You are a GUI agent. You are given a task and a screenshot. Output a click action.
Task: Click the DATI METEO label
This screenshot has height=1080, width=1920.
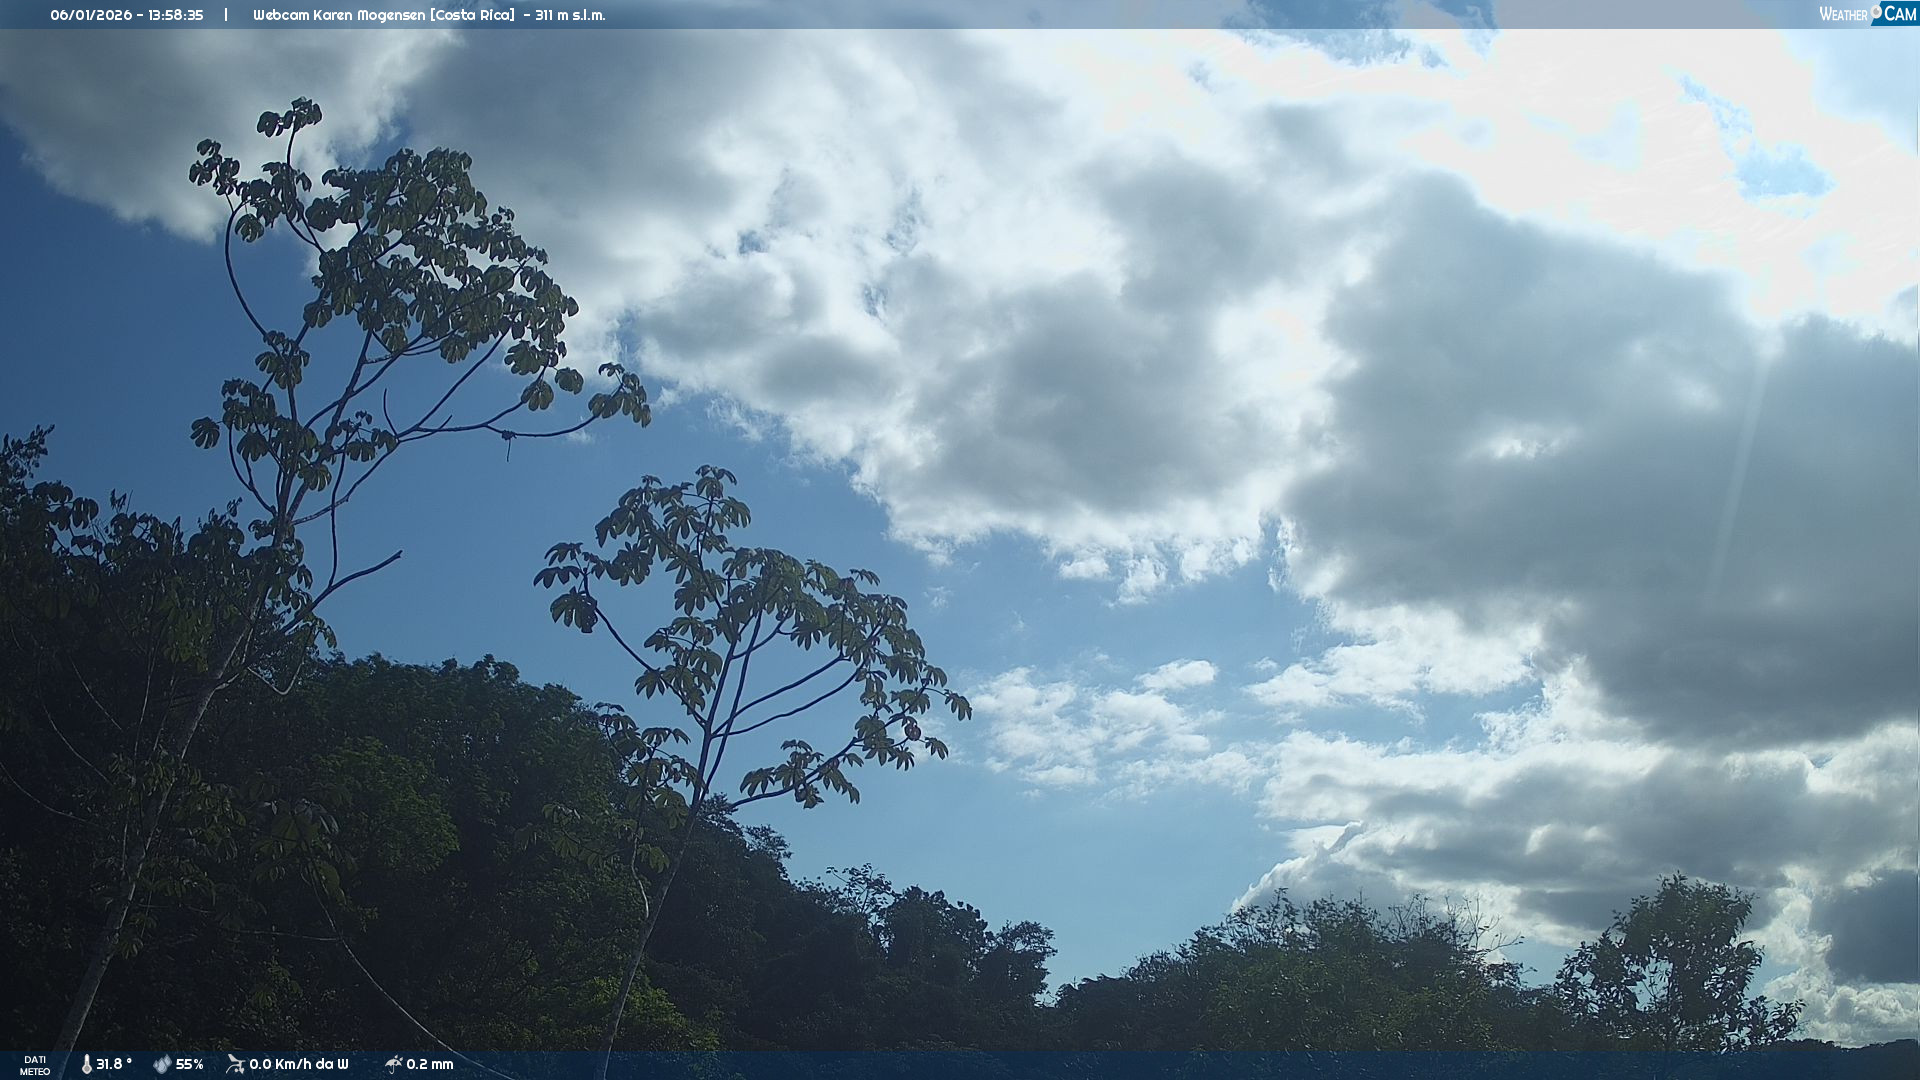click(35, 1065)
